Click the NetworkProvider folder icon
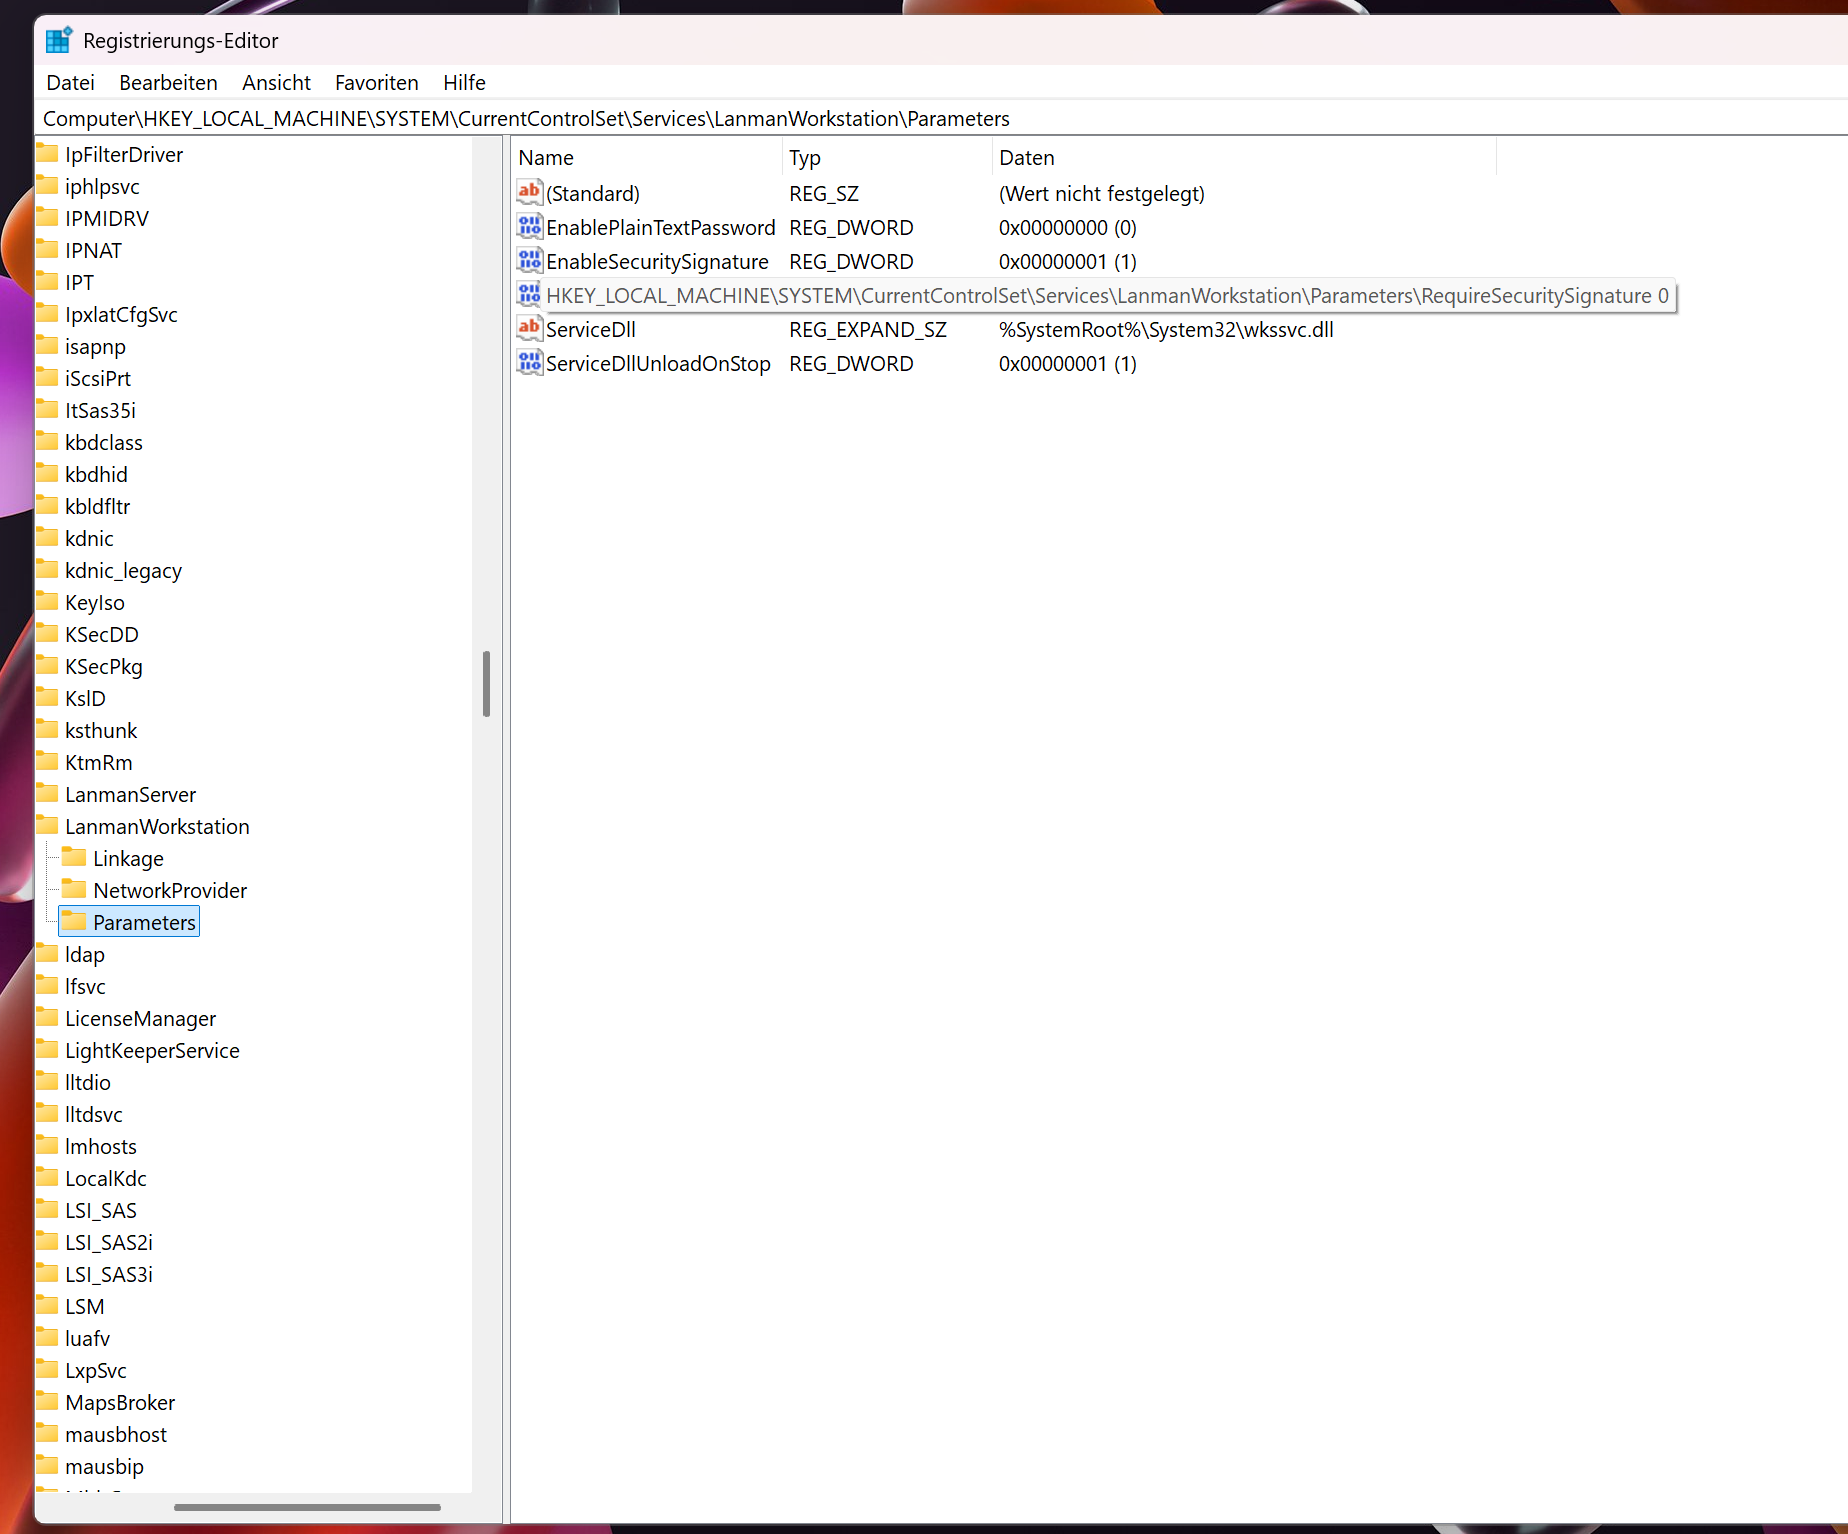 click(x=74, y=889)
